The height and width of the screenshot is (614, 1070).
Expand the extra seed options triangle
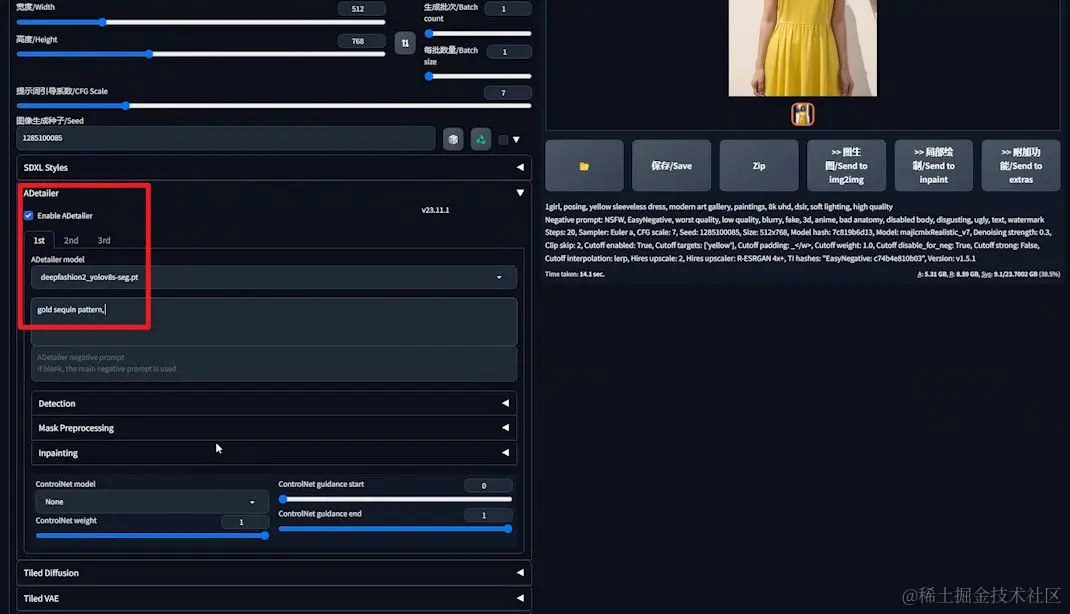[x=516, y=139]
